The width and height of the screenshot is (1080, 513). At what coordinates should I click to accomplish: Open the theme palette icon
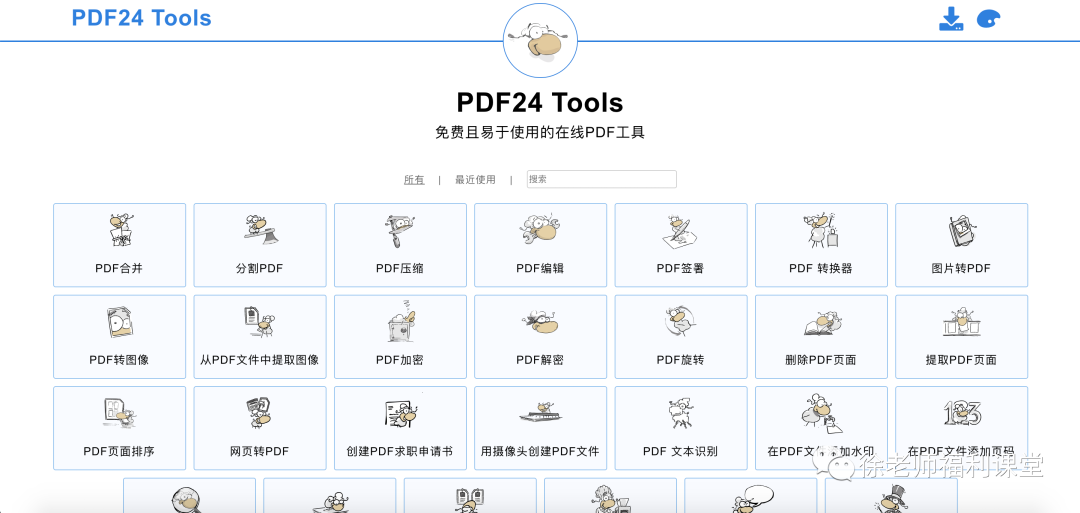(x=988, y=19)
